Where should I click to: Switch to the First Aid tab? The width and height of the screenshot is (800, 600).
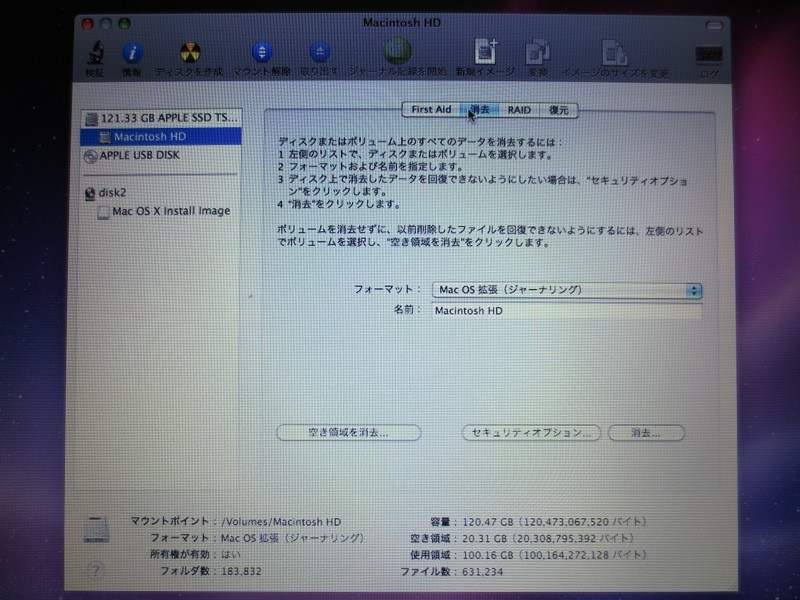431,110
